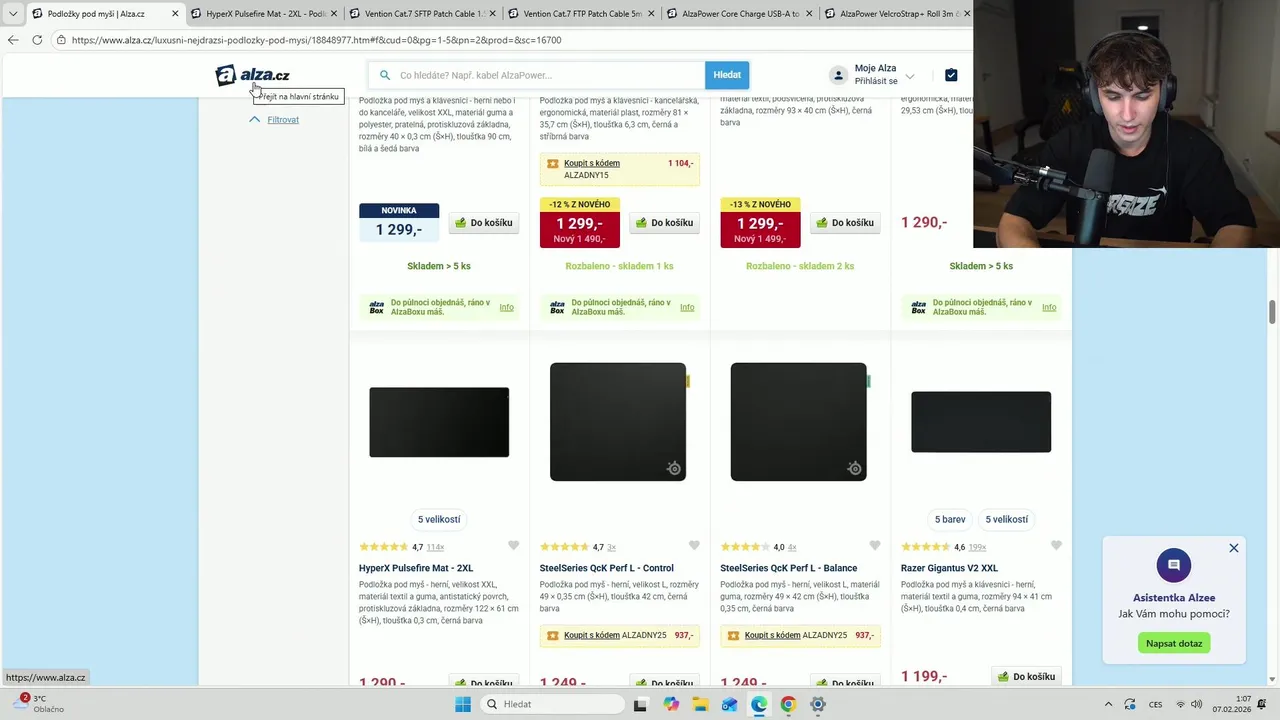This screenshot has height=720, width=1280.
Task: Click Napsat dotaz button
Action: pyautogui.click(x=1174, y=643)
